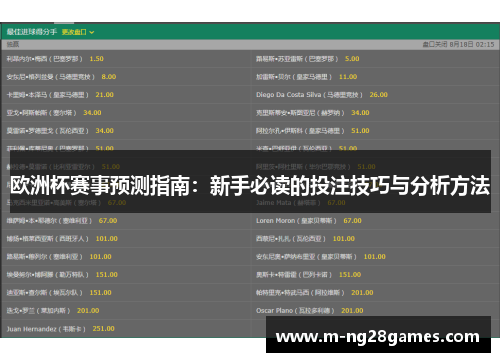Select 101.00 odds for the 西班牙人 player
500x362 pixels.
click(x=107, y=239)
